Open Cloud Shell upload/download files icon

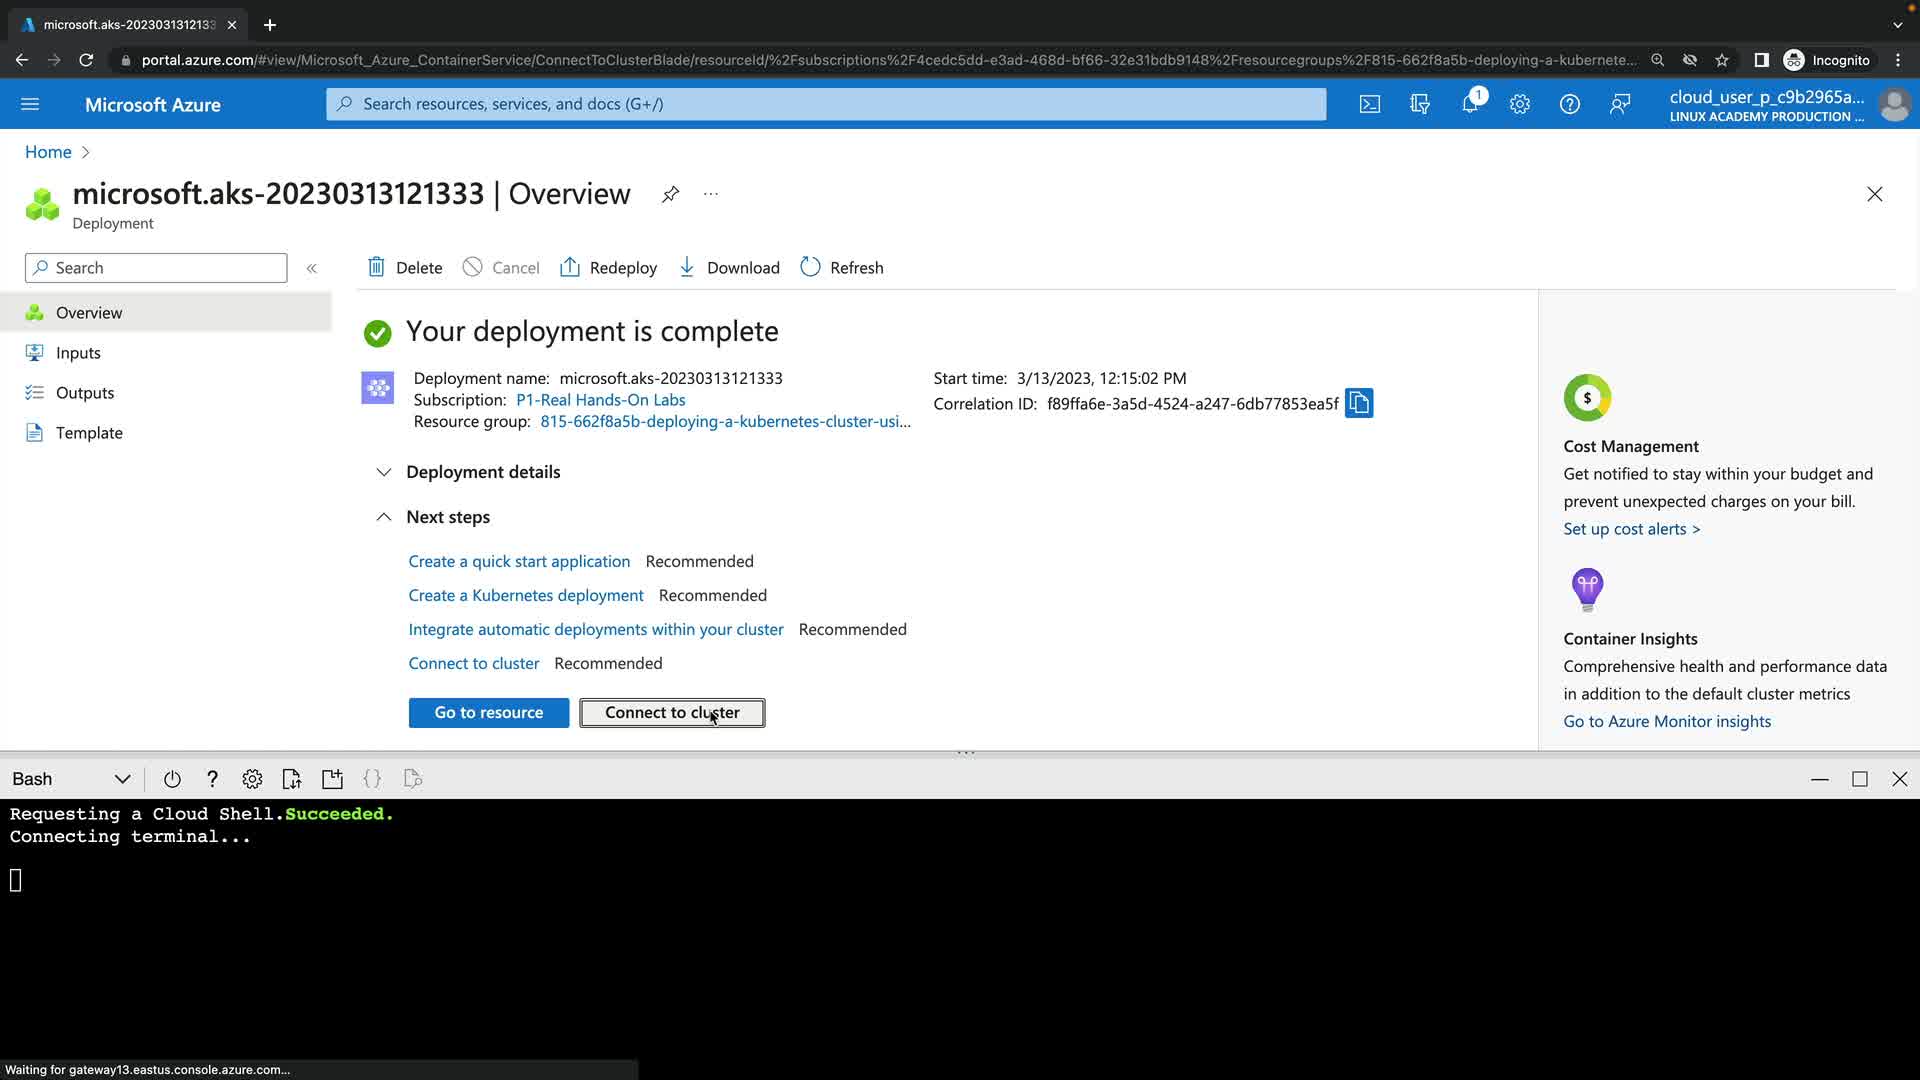pos(292,779)
